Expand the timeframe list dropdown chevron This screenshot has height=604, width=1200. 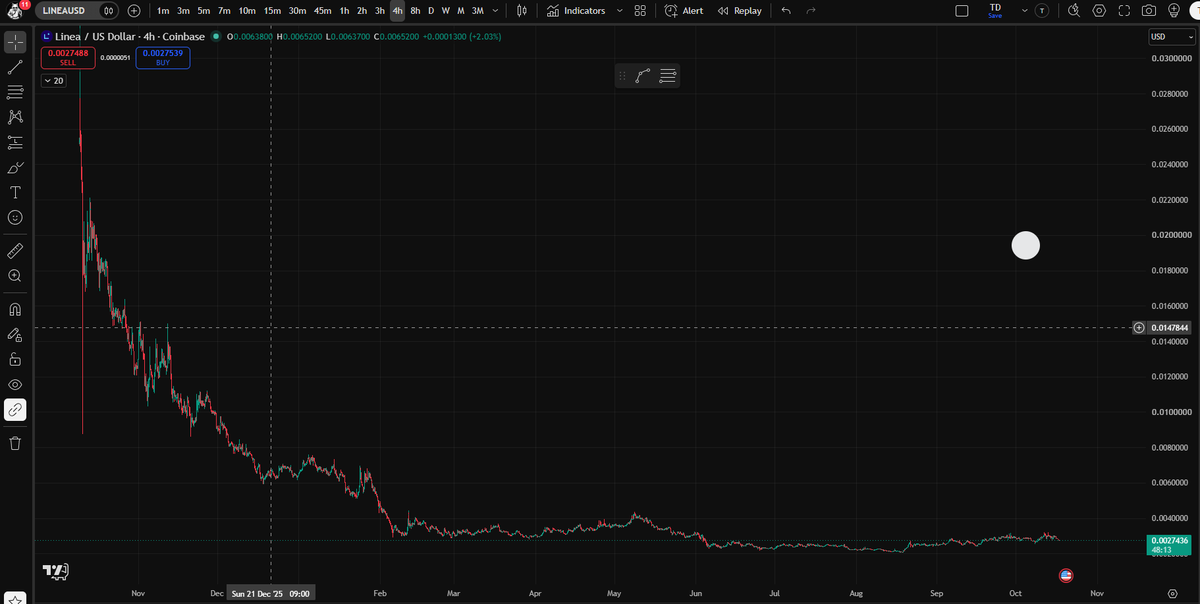496,10
